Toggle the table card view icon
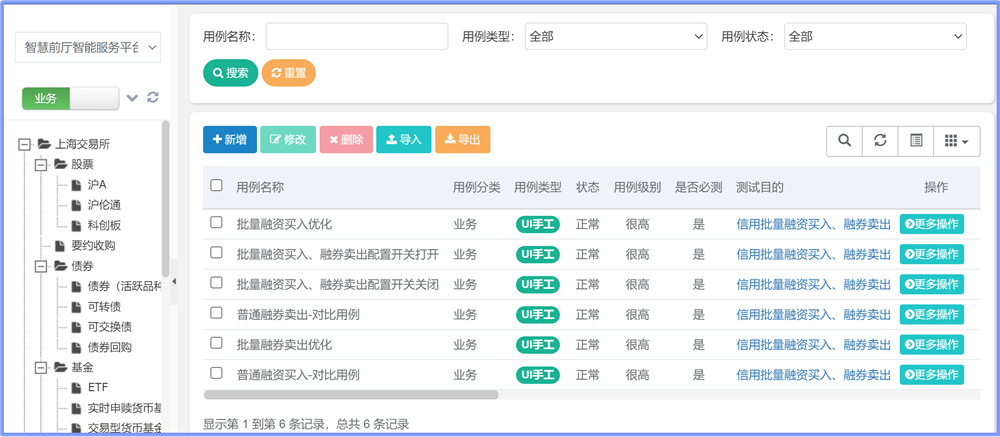 916,140
